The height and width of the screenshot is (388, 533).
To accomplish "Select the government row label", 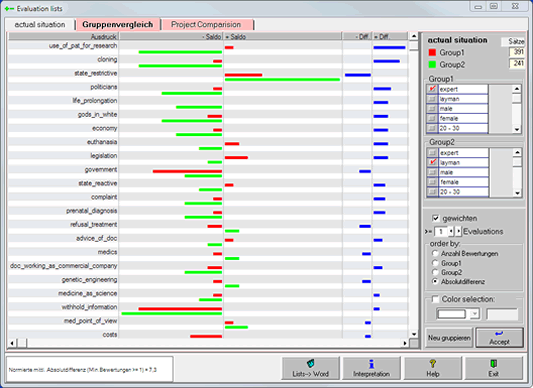I will [x=101, y=169].
